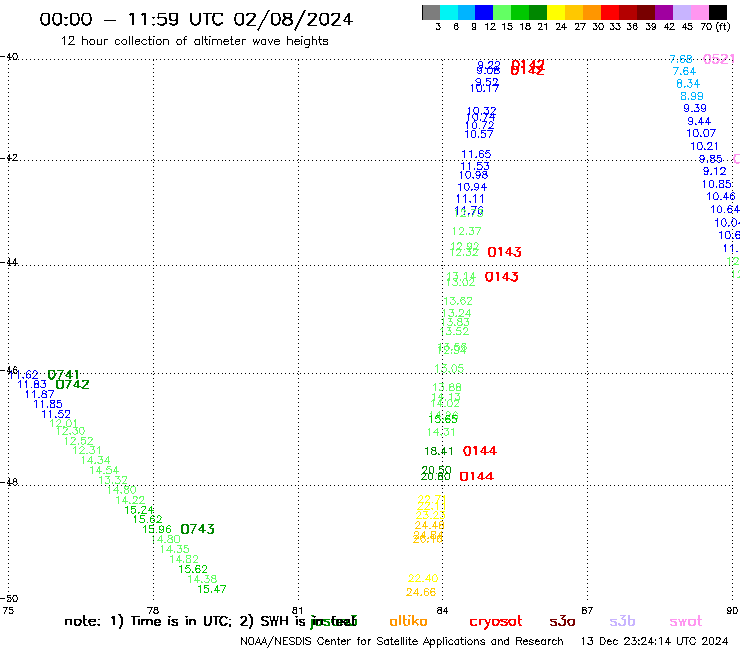Click the longitude axis label '81'
The height and width of the screenshot is (650, 740).
(x=297, y=611)
